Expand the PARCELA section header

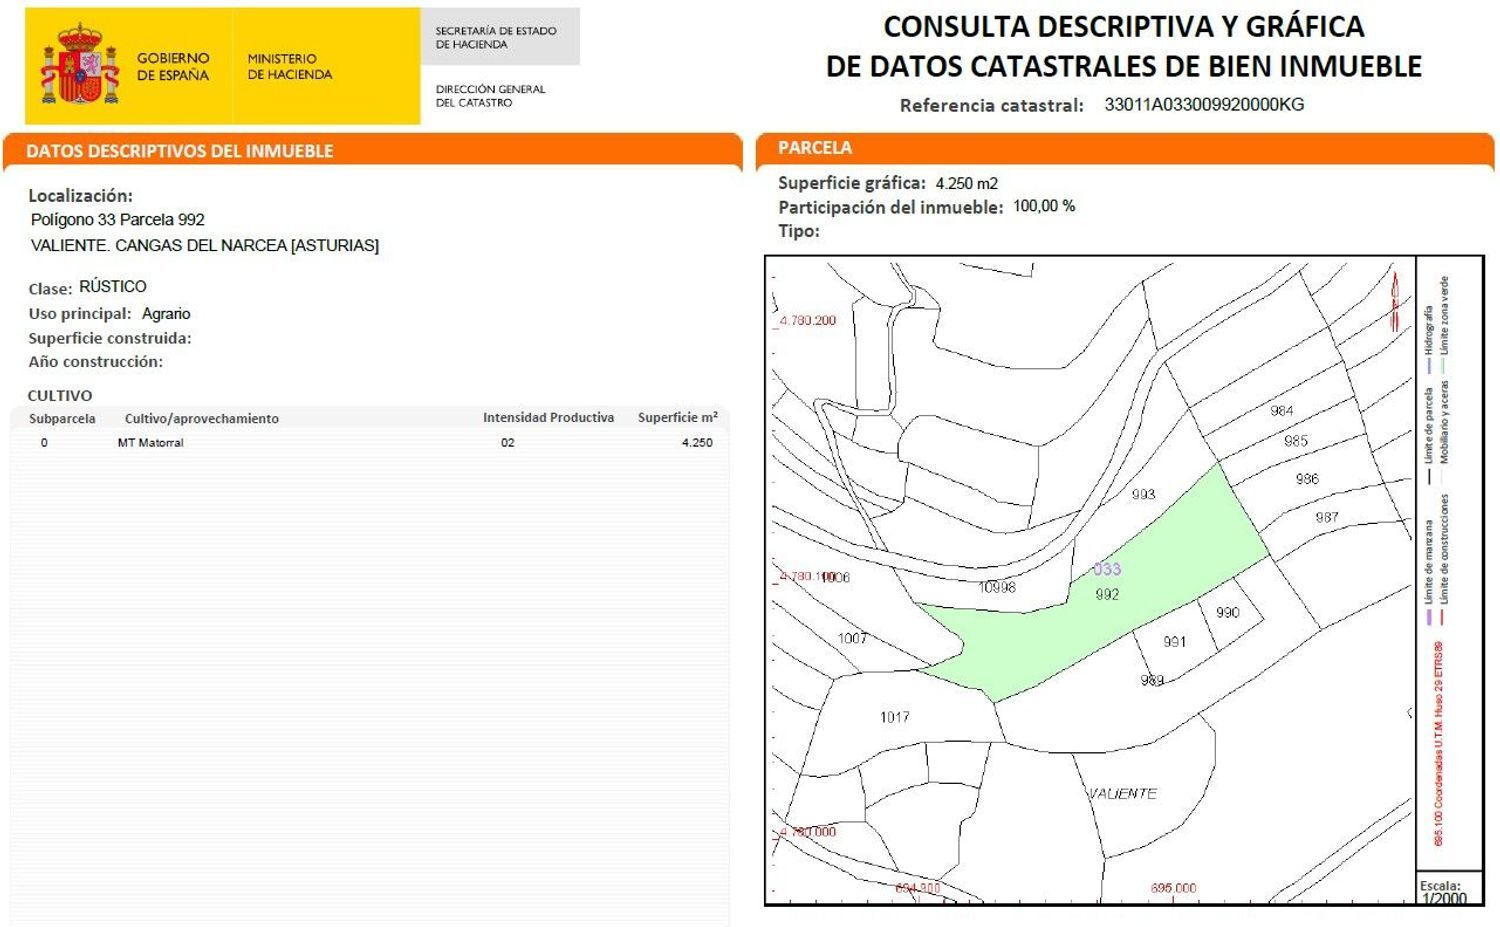815,147
